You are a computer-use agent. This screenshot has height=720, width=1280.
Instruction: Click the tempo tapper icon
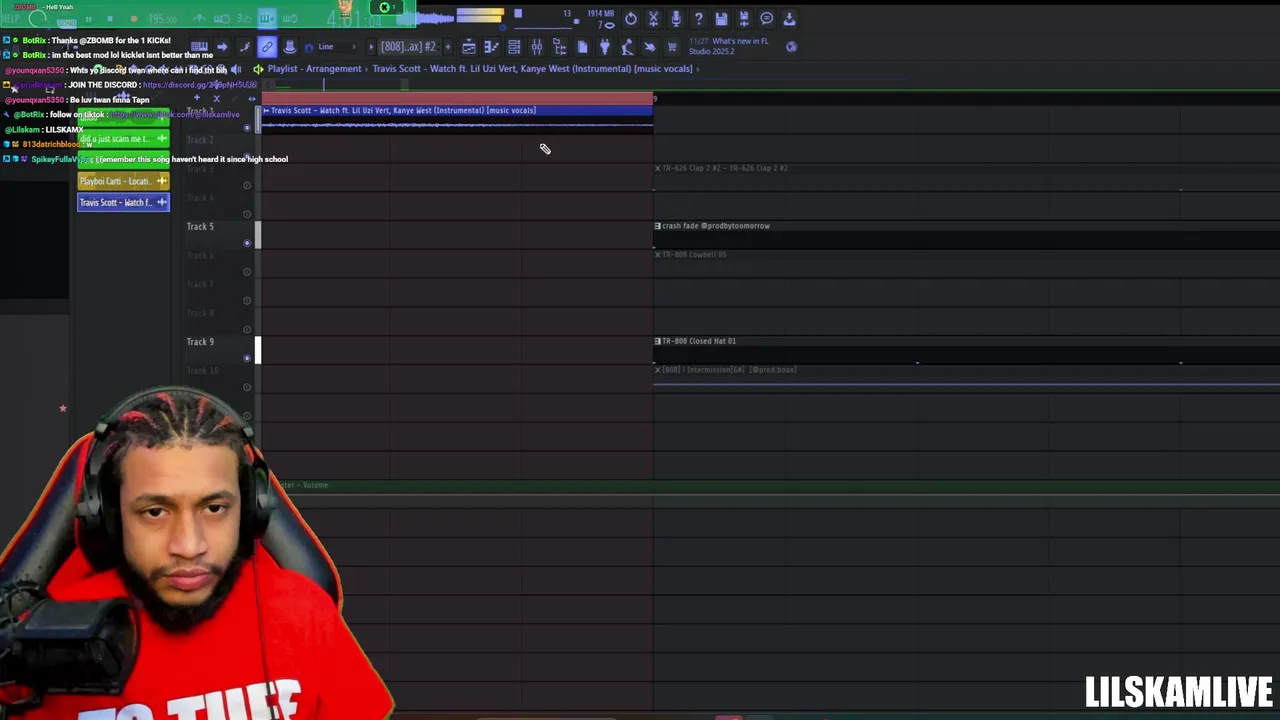(627, 47)
